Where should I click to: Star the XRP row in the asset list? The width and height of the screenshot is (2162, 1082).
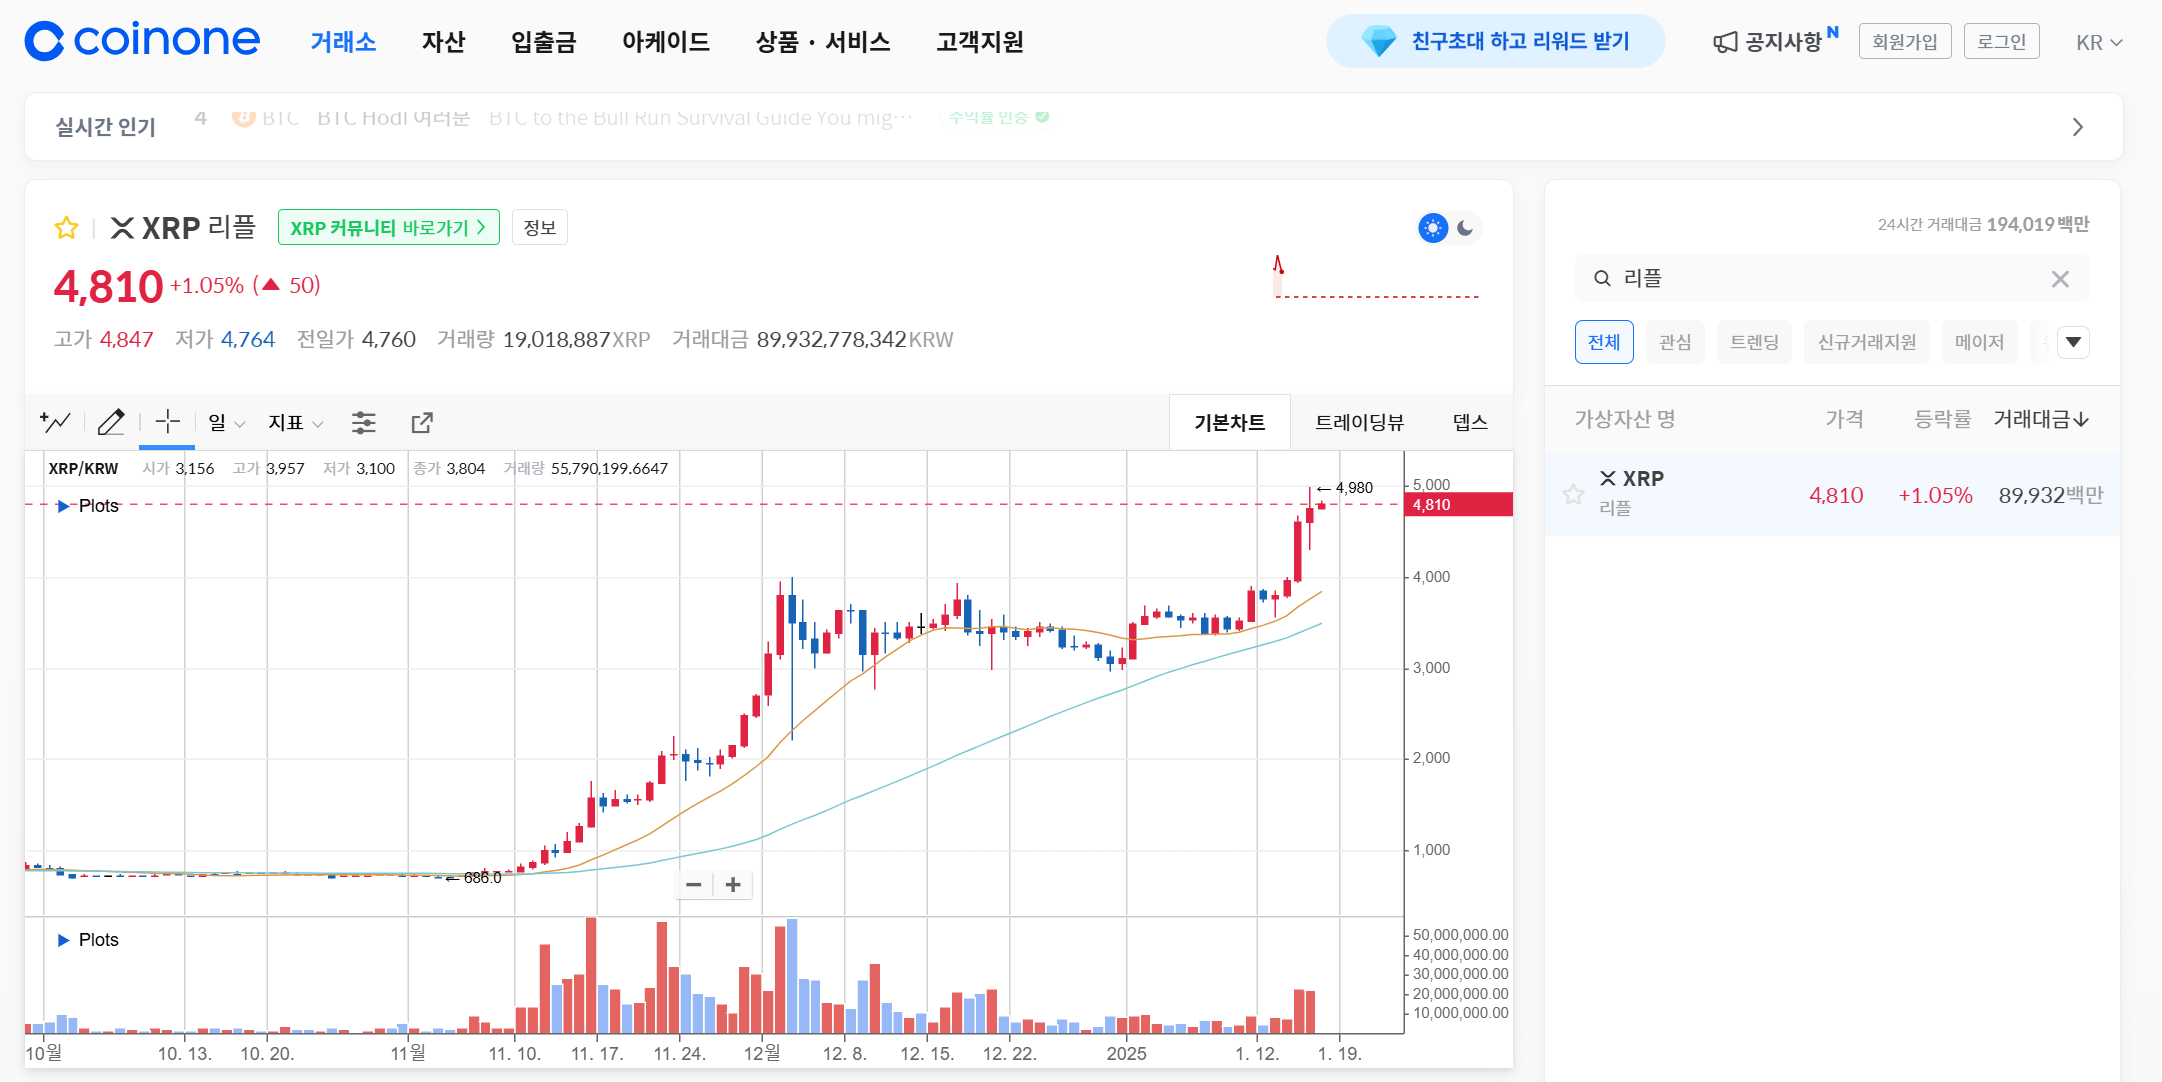pos(1572,494)
